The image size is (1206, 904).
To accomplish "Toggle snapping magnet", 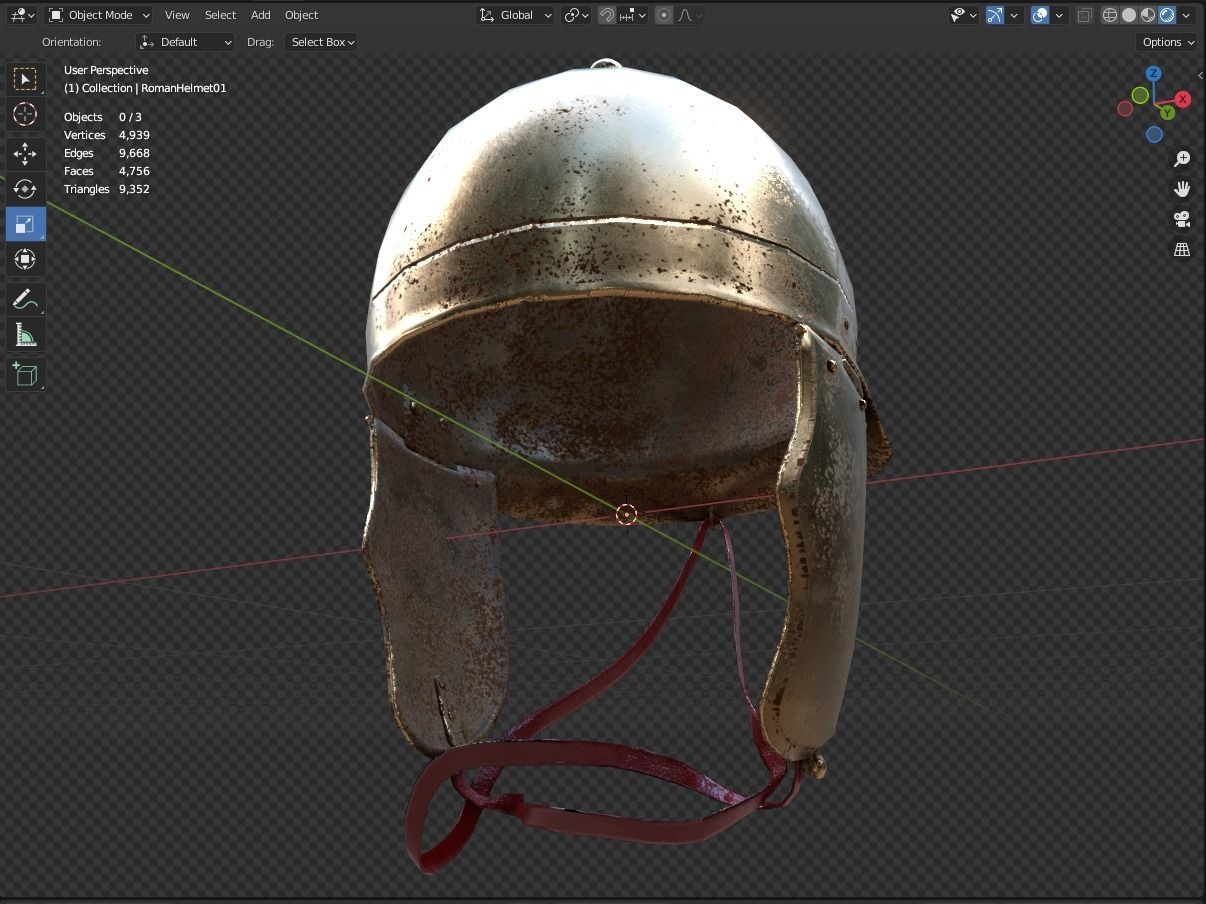I will 607,15.
